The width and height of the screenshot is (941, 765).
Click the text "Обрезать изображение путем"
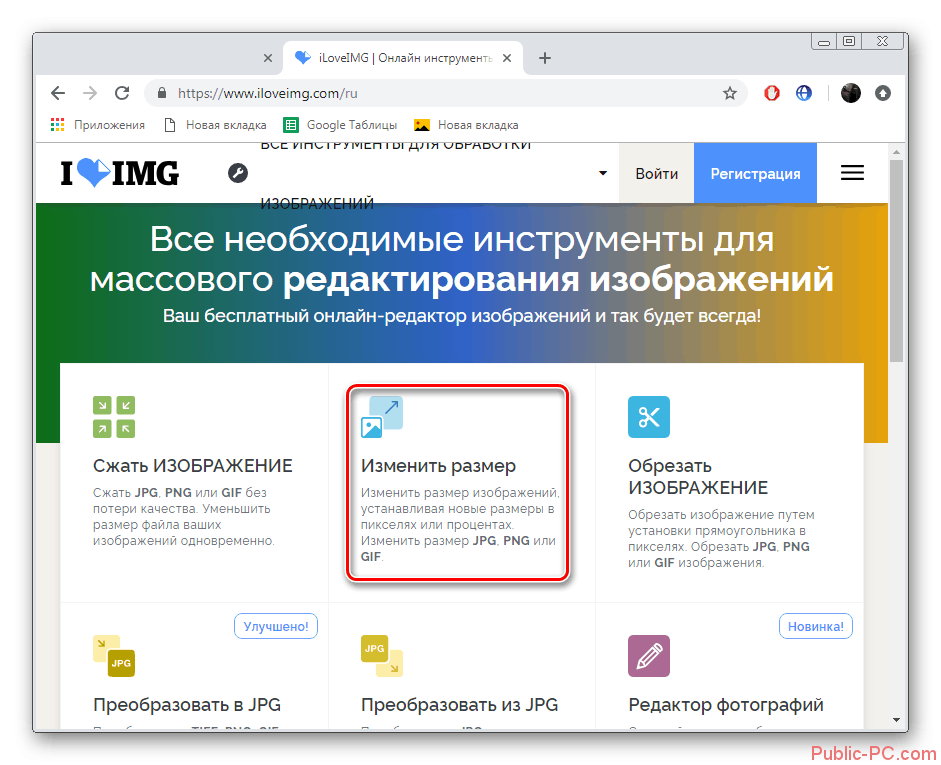click(x=721, y=515)
